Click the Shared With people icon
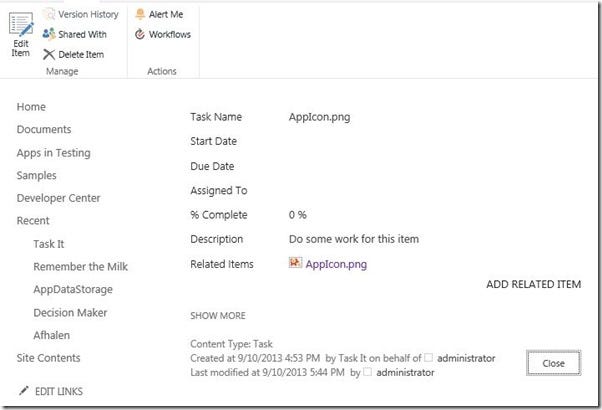This screenshot has height=410, width=602. point(49,34)
